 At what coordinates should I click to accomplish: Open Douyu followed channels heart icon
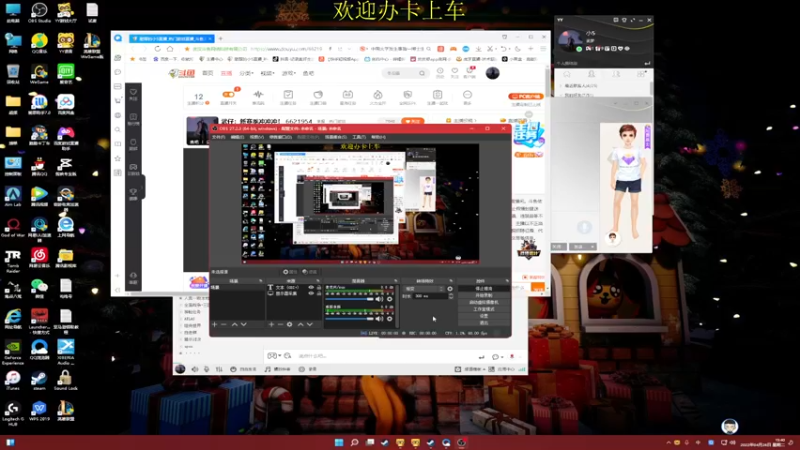(455, 72)
